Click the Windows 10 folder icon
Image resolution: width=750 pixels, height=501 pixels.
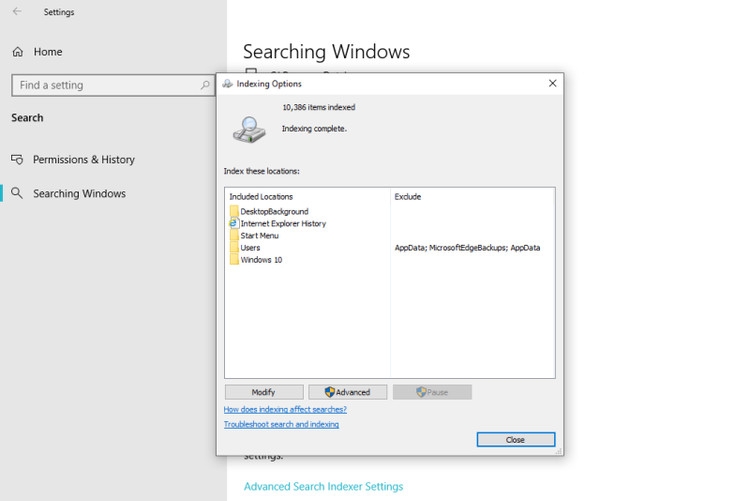coord(234,259)
